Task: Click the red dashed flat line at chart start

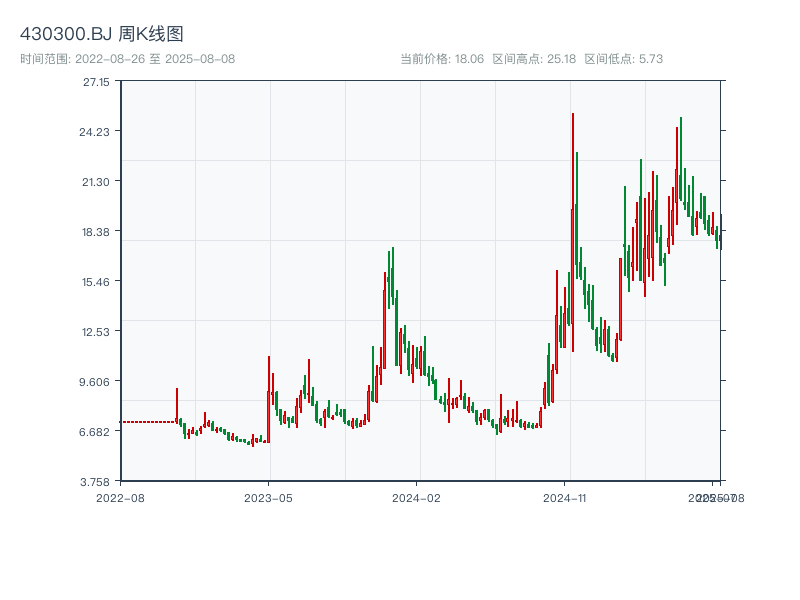Action: [x=148, y=422]
